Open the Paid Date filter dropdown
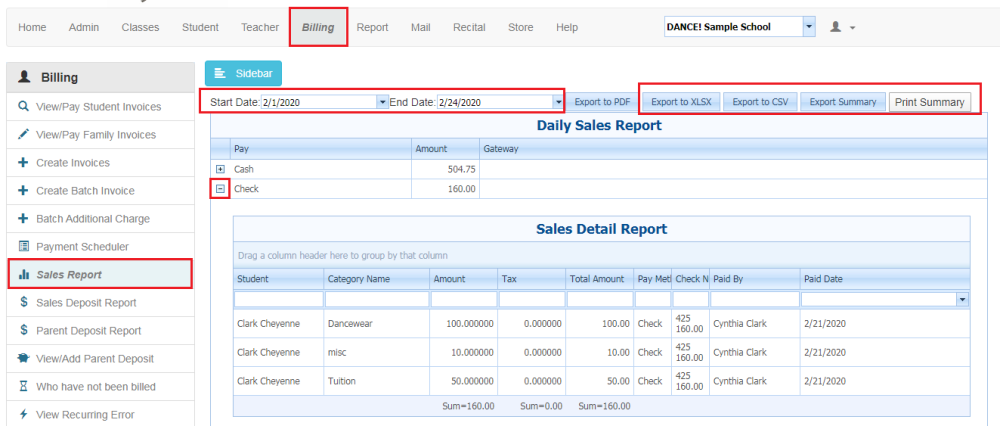Screen dimensions: 1000x426 (x=963, y=300)
